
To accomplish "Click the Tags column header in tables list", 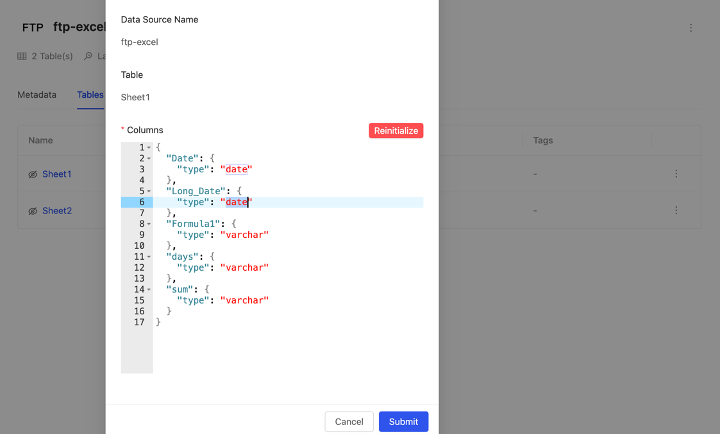I will [x=543, y=140].
